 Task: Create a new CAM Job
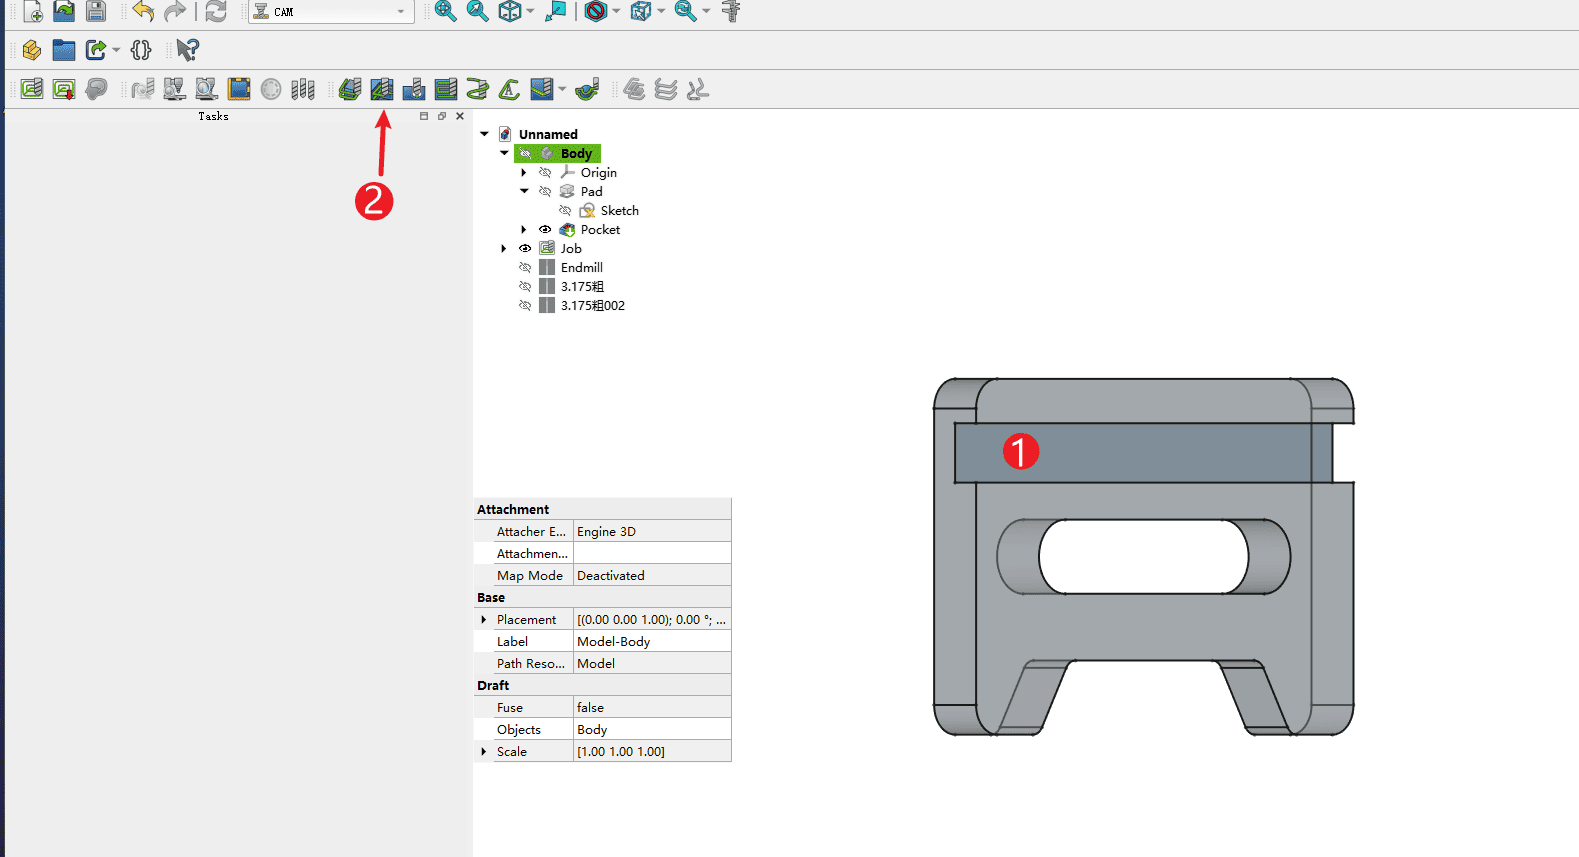pos(32,90)
